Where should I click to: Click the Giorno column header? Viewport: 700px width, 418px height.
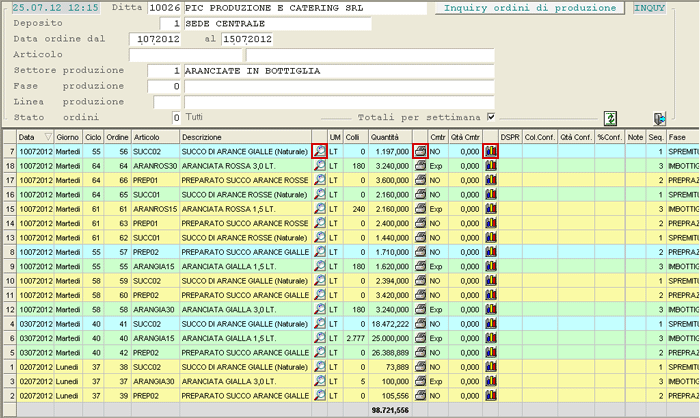click(67, 137)
